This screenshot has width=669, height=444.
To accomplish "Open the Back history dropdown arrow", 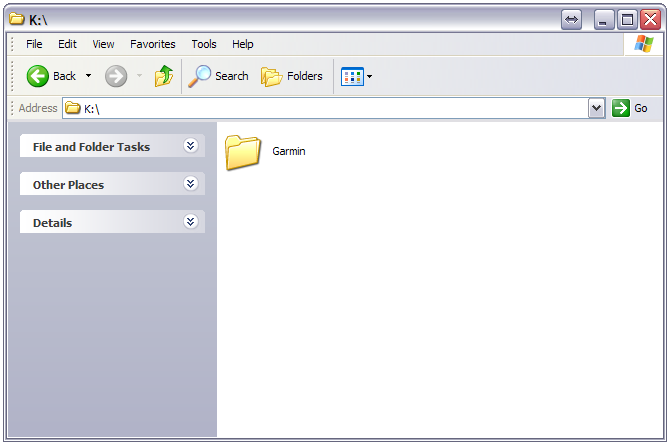I will [88, 76].
